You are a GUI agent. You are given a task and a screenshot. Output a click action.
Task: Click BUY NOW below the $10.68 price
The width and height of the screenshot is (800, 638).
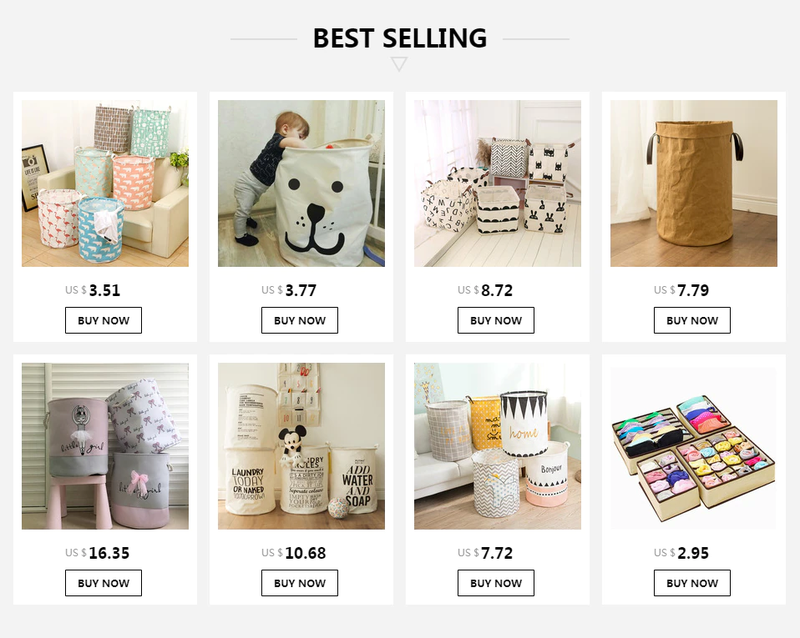(299, 583)
